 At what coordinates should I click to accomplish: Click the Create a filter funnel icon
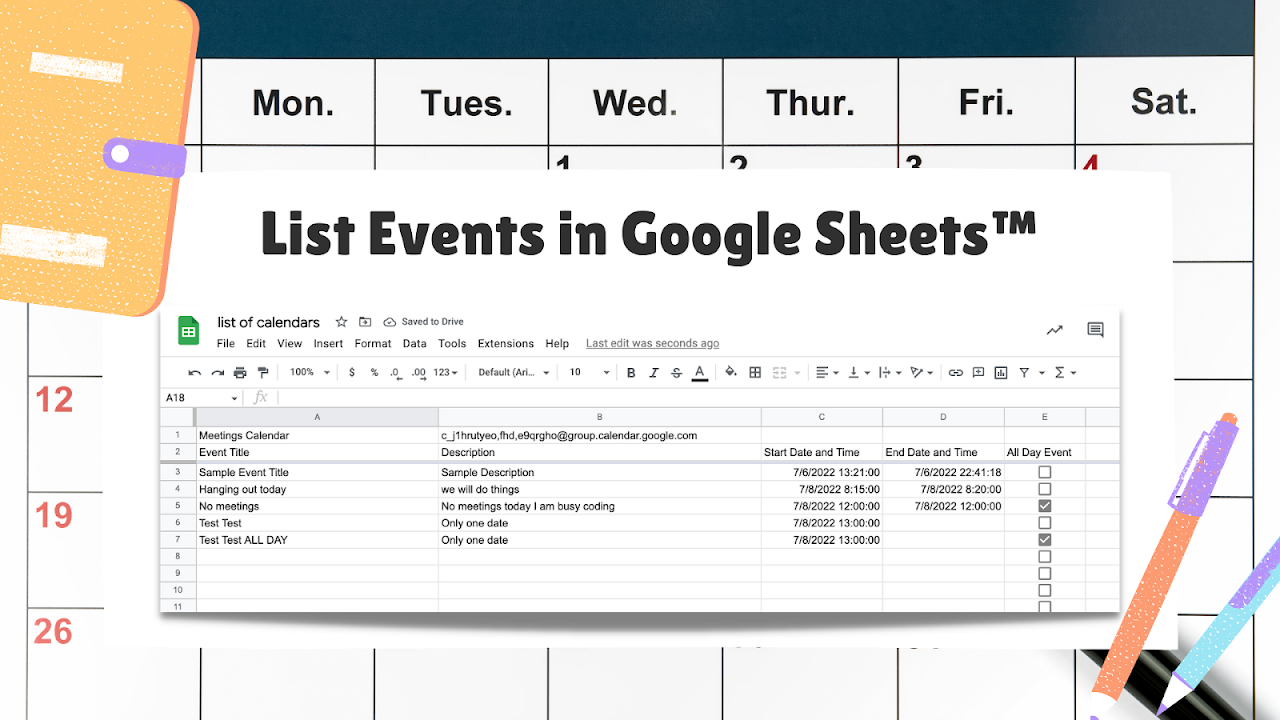[x=1024, y=373]
